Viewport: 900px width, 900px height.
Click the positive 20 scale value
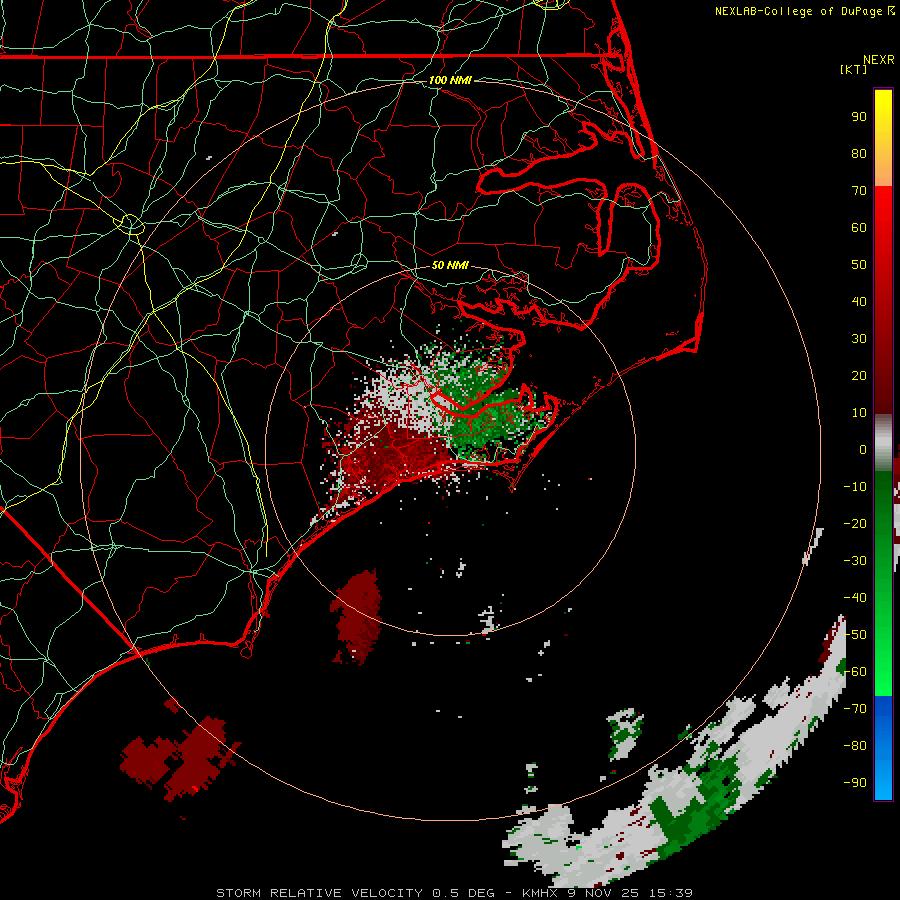(859, 376)
